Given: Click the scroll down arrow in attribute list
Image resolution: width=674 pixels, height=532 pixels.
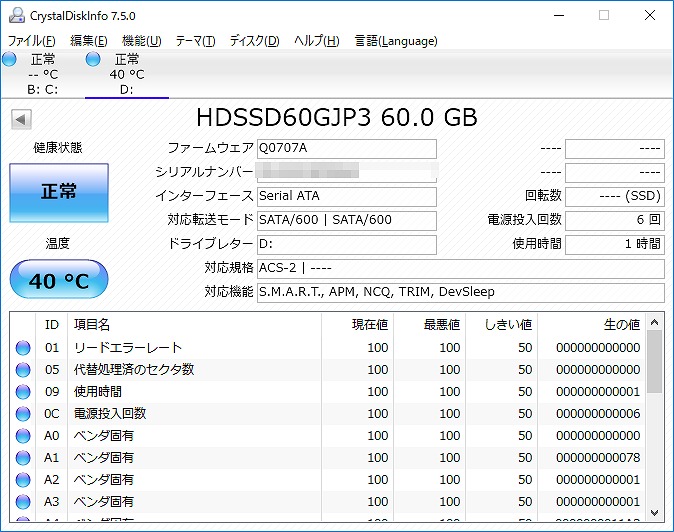Looking at the screenshot, I should 655,511.
